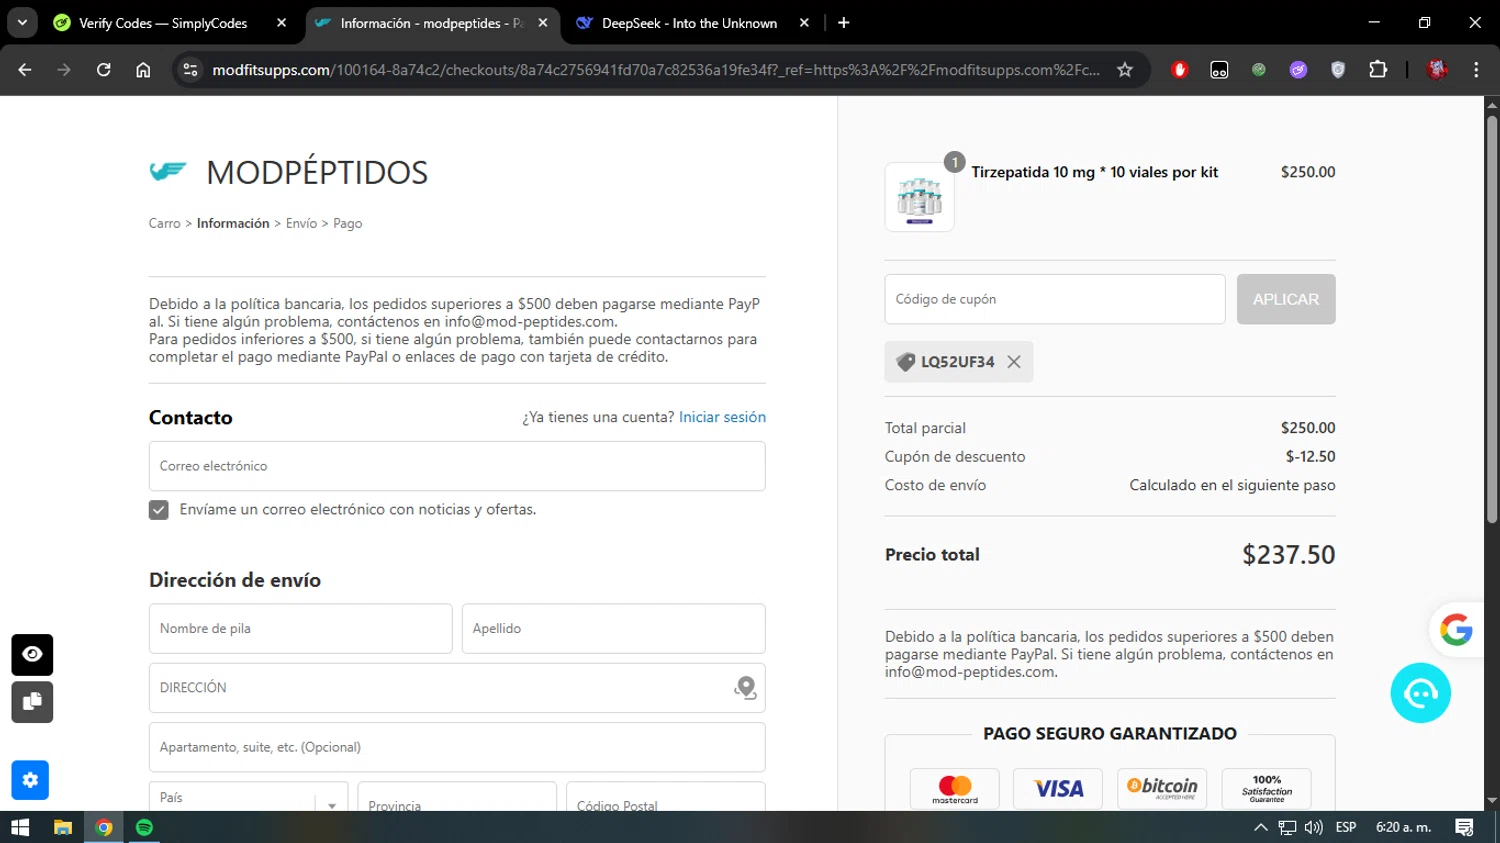The height and width of the screenshot is (843, 1500).
Task: Open the blue gear settings button
Action: point(30,780)
